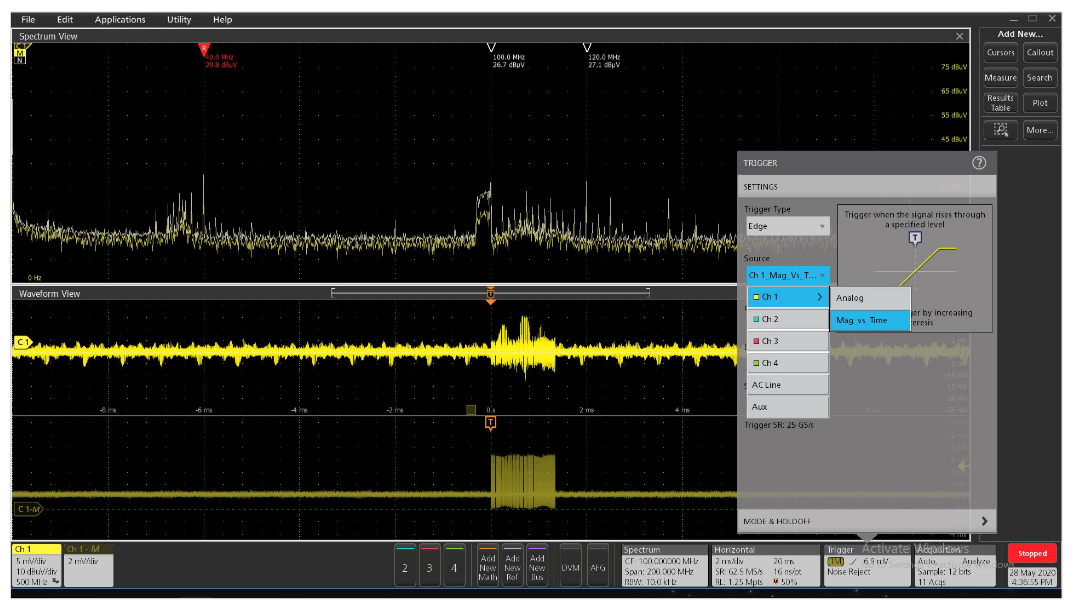The height and width of the screenshot is (607, 1071).
Task: Click the 120.0 MHz spectrum marker
Action: [587, 47]
